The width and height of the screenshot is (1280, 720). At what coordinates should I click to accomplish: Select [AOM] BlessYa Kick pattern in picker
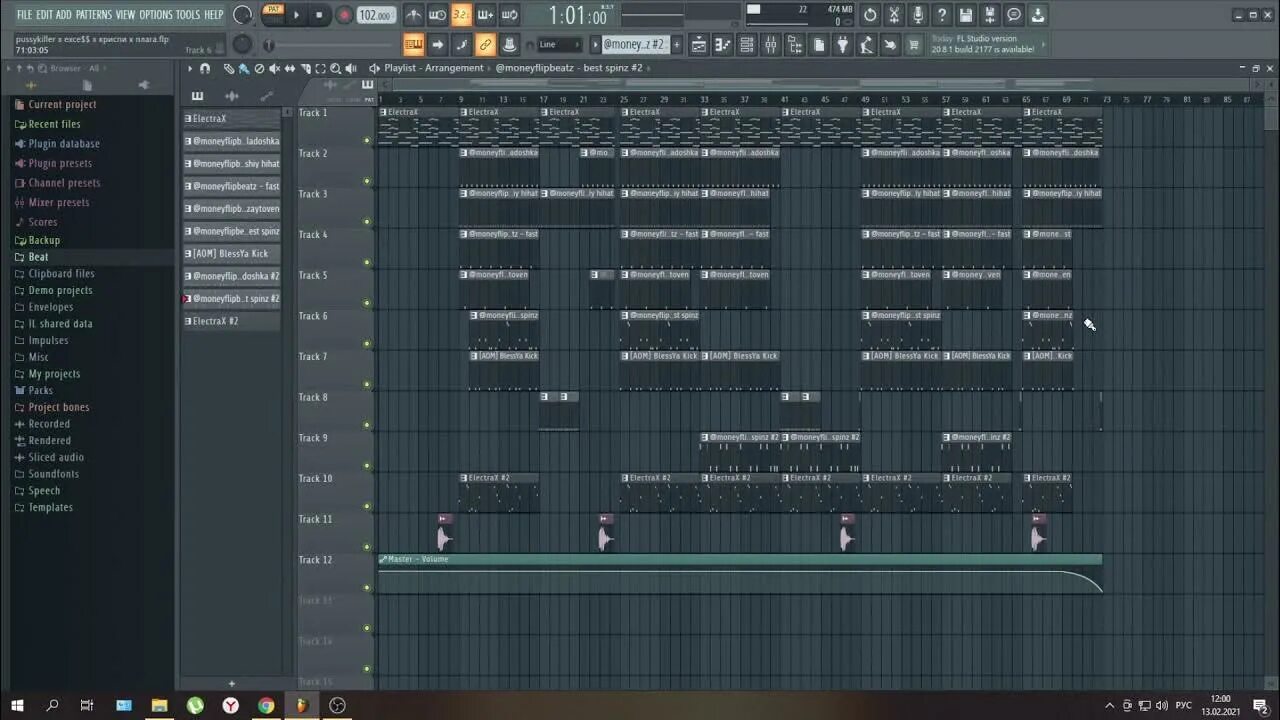point(231,254)
